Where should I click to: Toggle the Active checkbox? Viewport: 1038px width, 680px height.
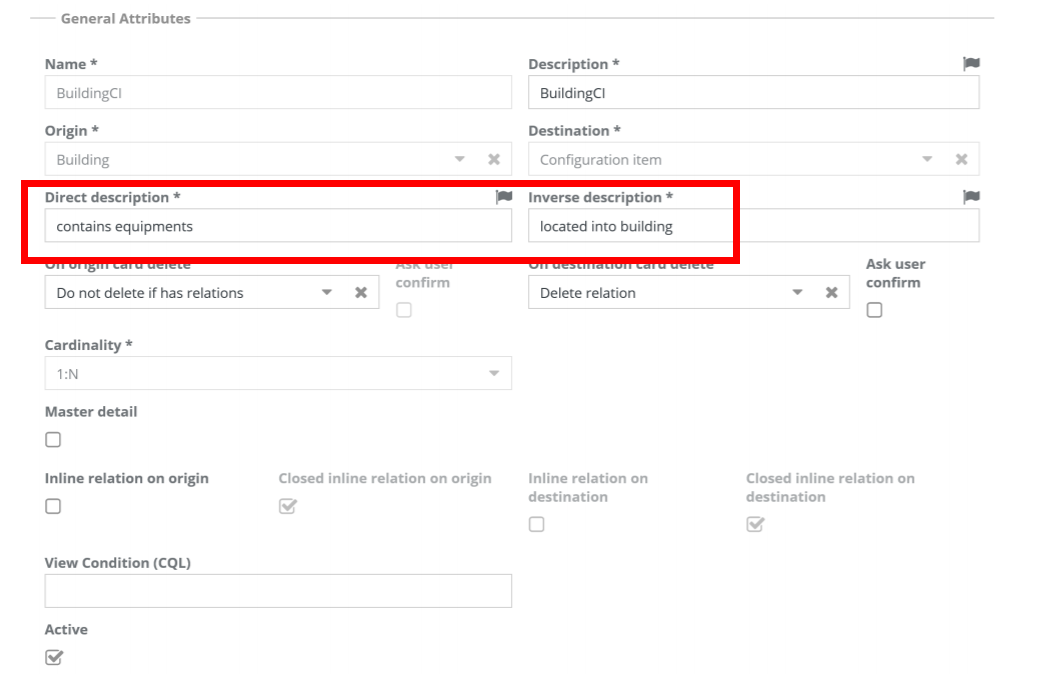54,657
